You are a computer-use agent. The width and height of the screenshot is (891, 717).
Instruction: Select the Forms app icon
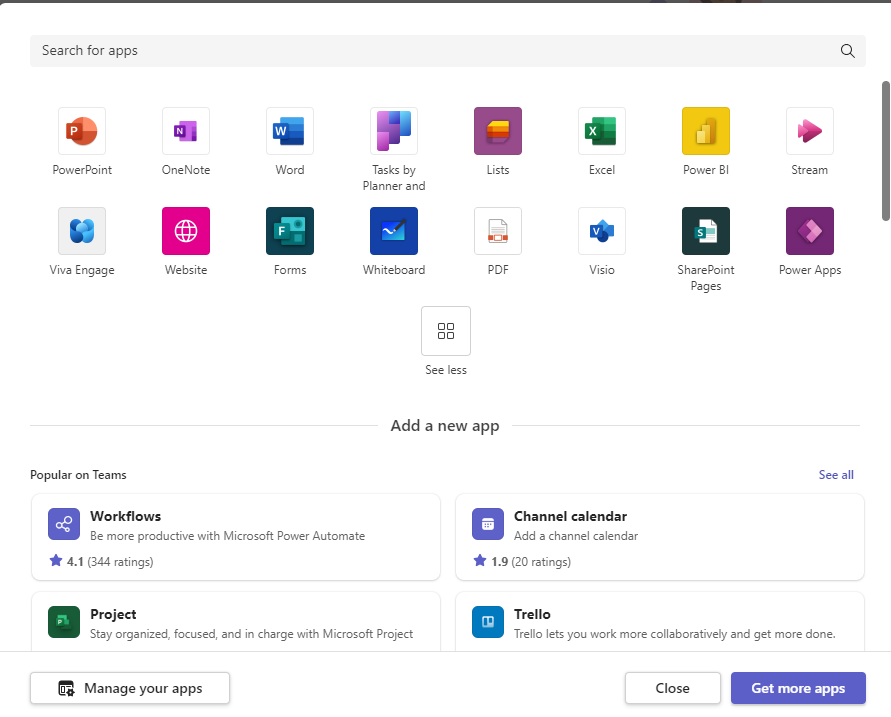coord(290,231)
